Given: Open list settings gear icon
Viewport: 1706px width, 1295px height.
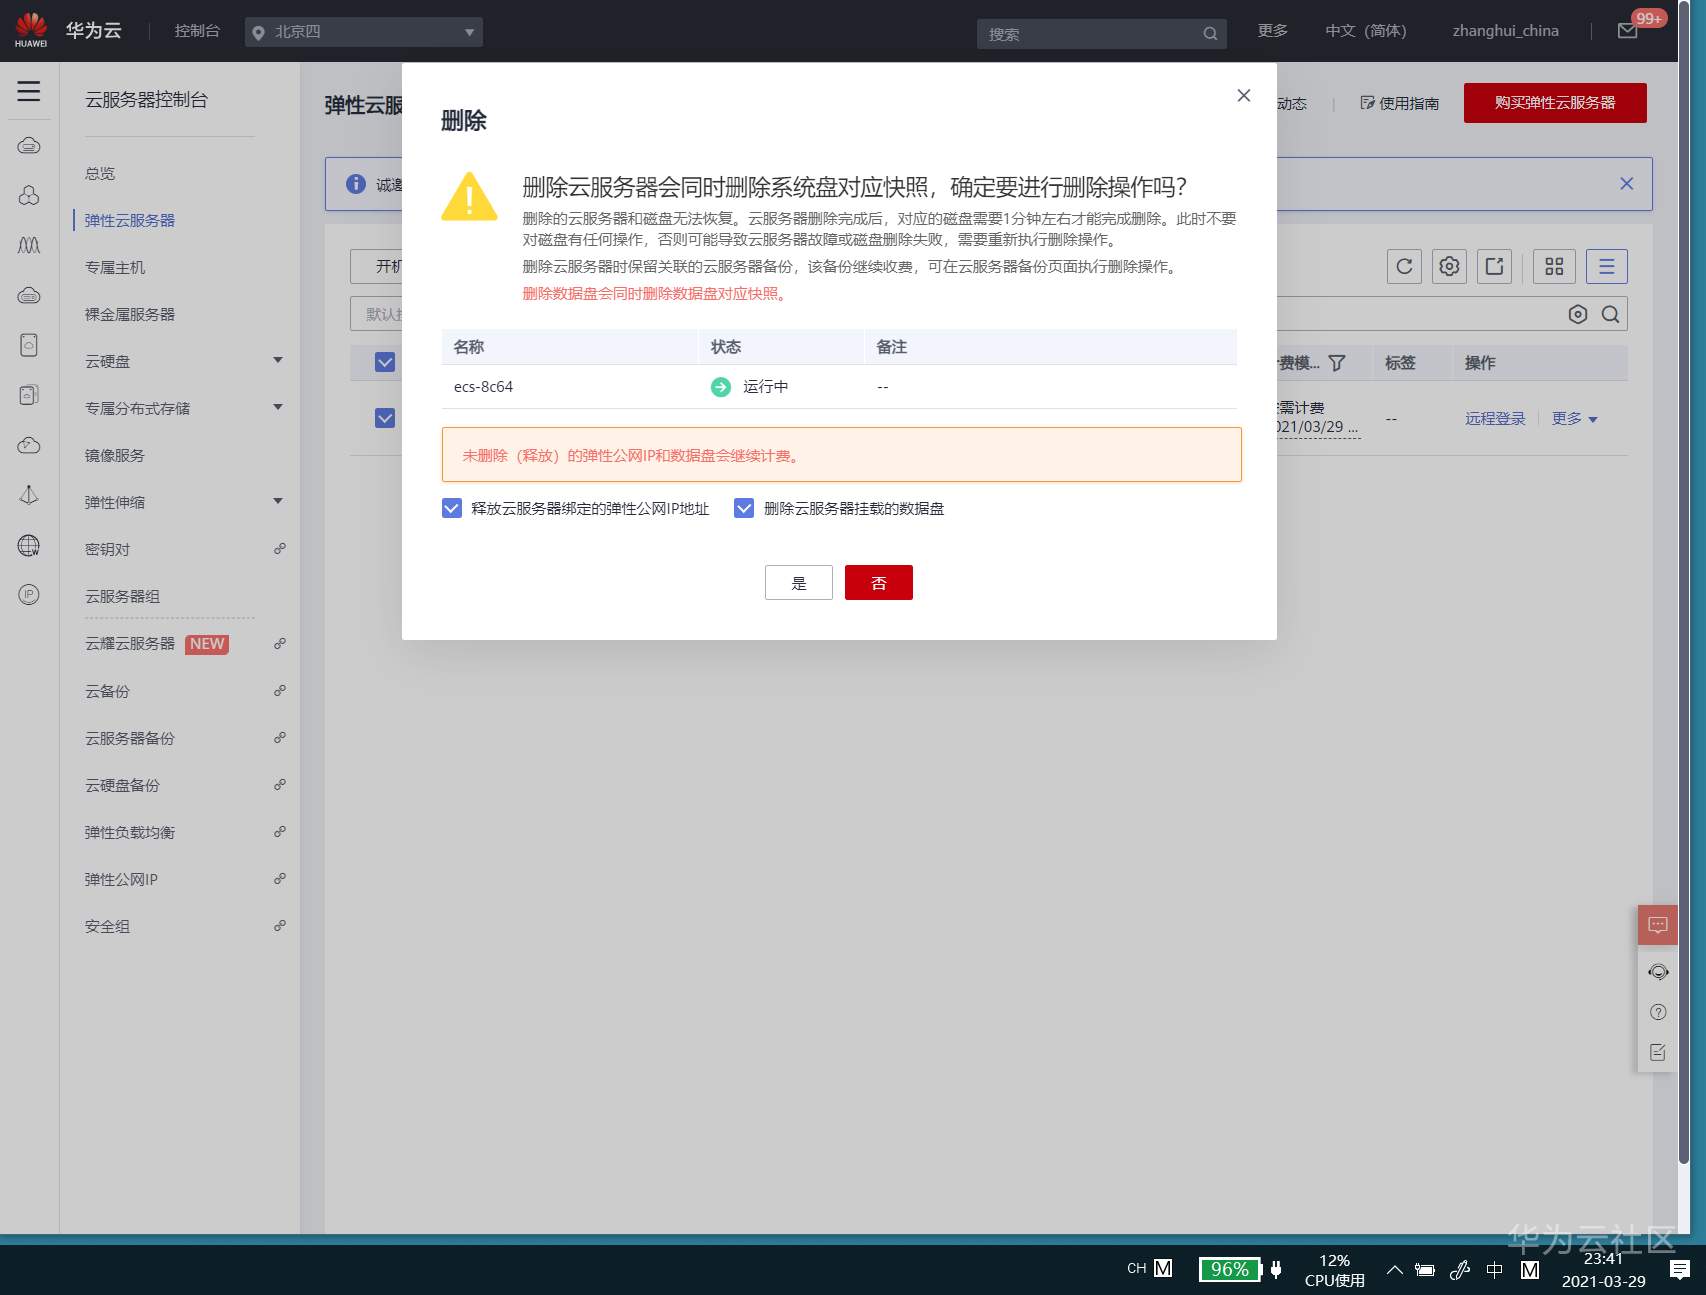Looking at the screenshot, I should pos(1449,266).
